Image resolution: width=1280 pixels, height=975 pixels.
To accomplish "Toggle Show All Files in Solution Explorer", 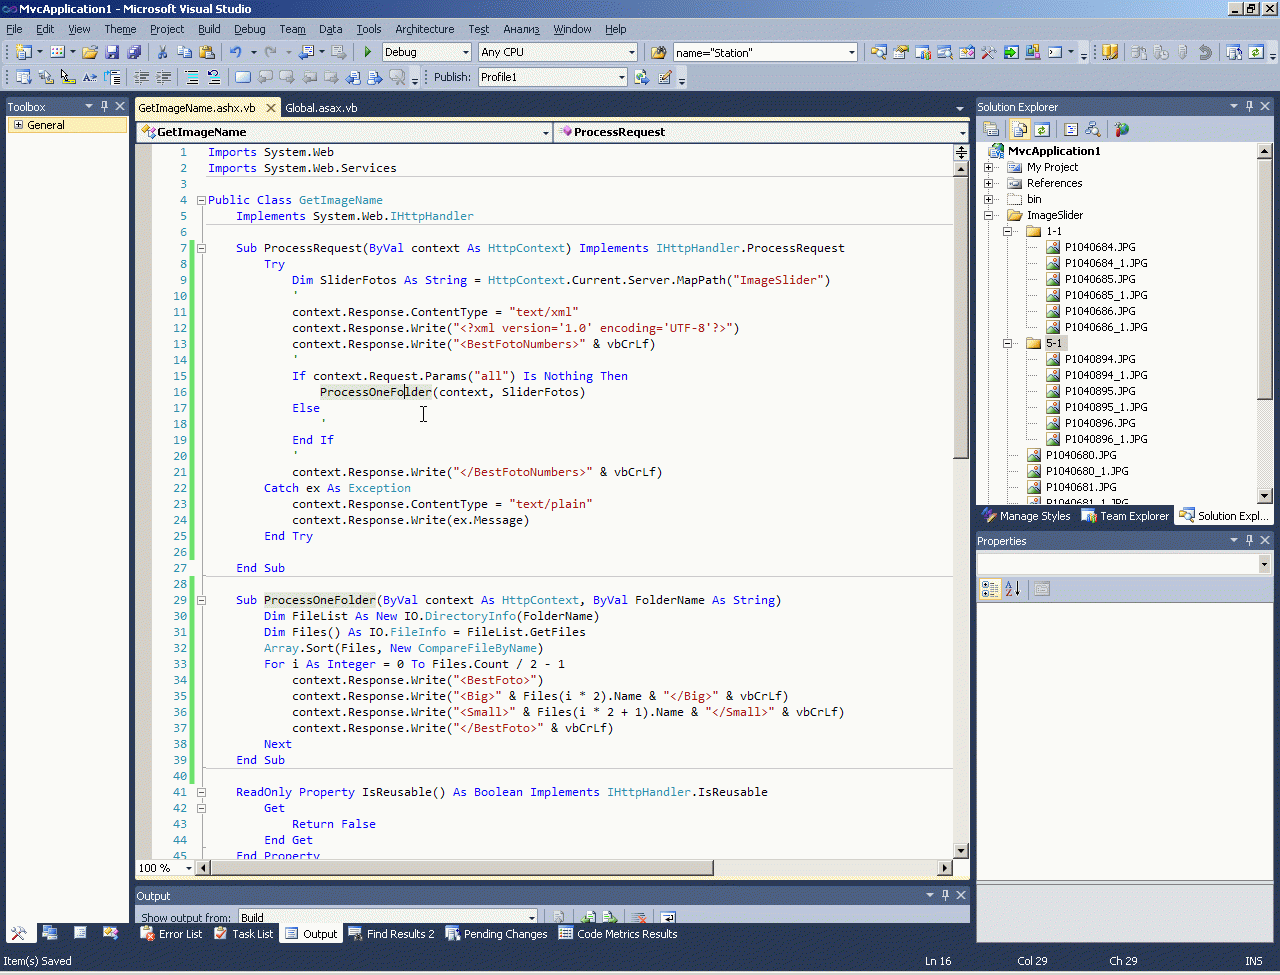I will (x=1019, y=129).
